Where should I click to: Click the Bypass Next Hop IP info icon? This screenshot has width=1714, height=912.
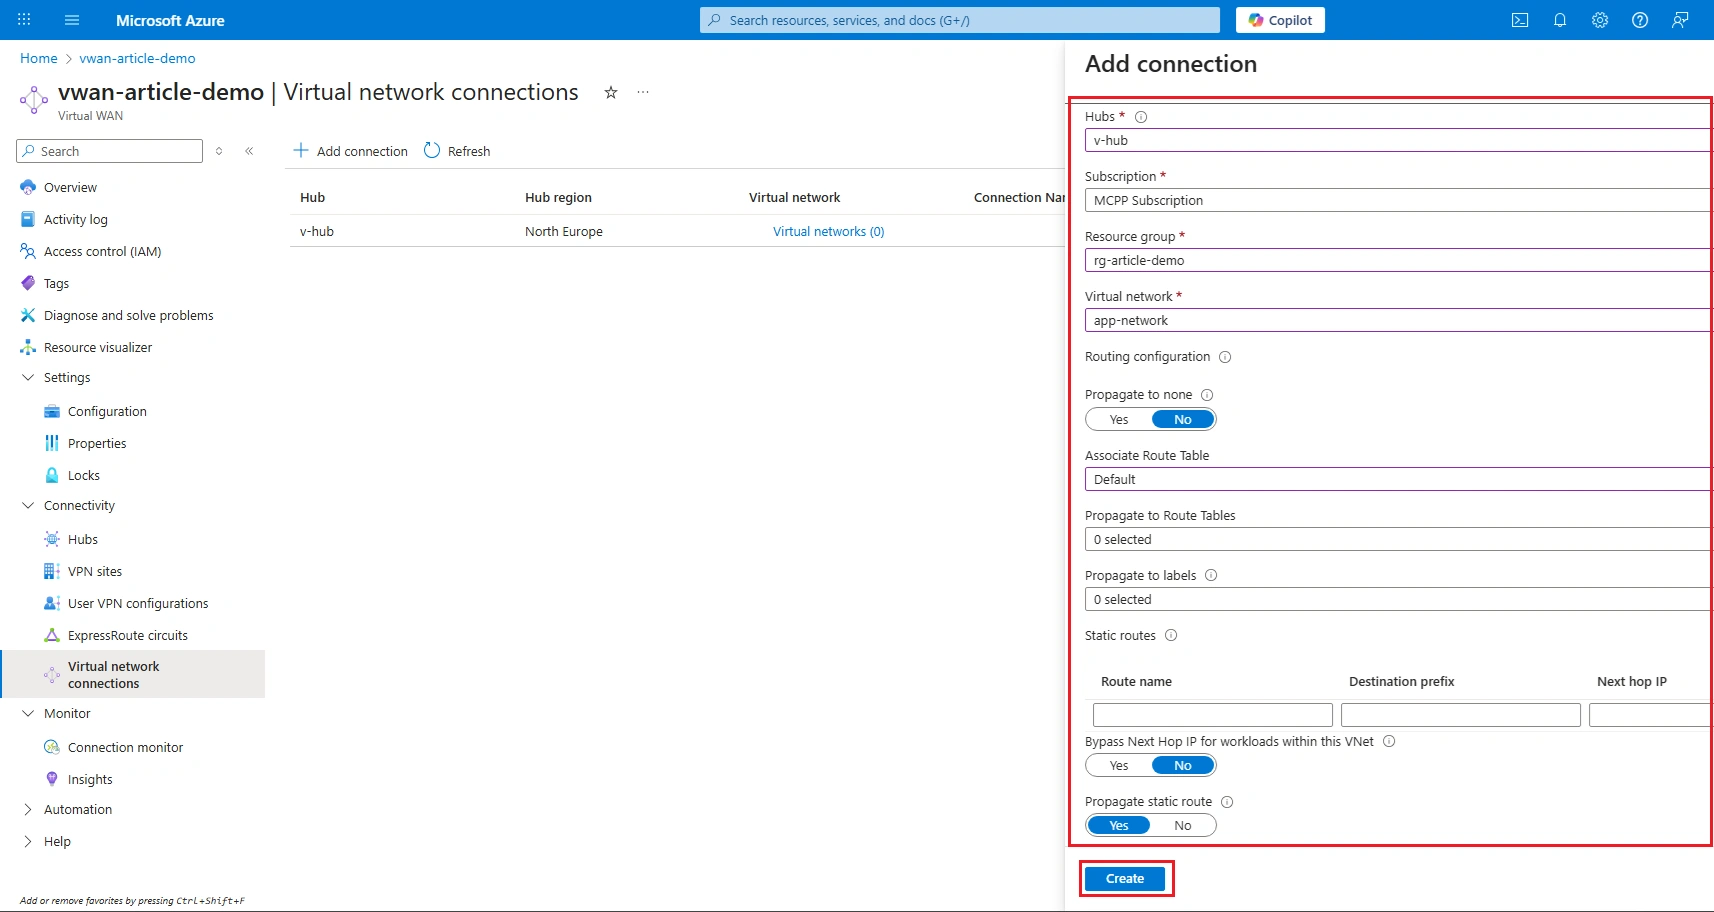click(1389, 741)
